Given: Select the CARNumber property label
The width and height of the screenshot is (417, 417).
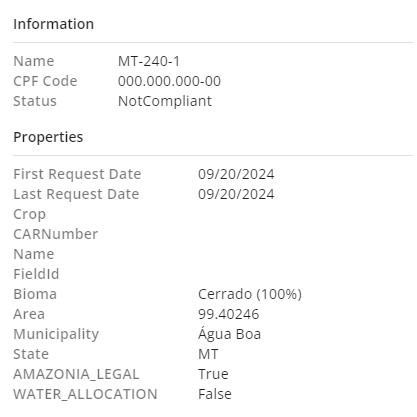Looking at the screenshot, I should tap(56, 234).
